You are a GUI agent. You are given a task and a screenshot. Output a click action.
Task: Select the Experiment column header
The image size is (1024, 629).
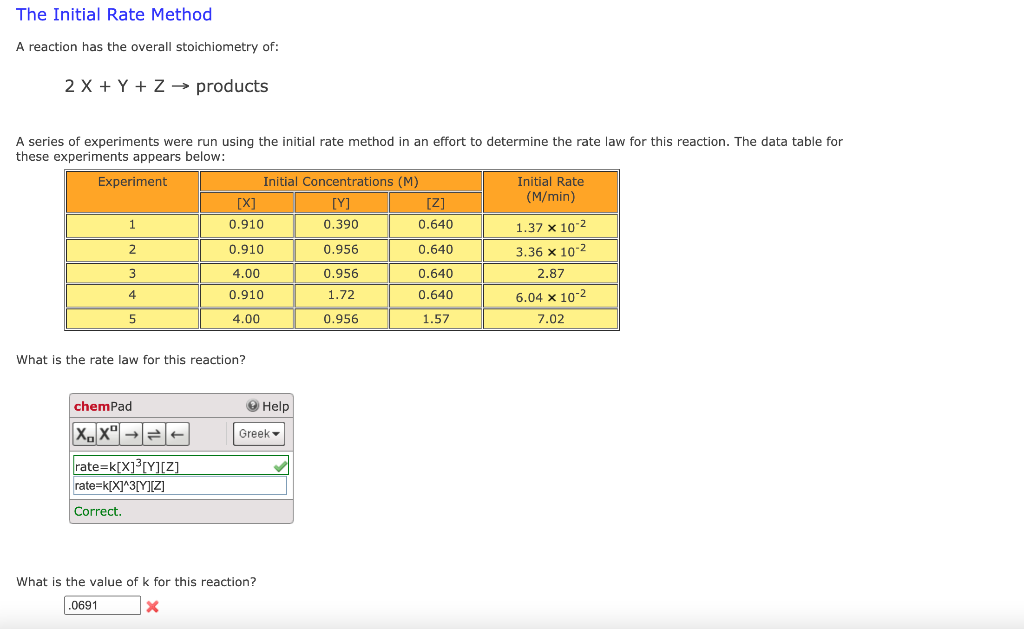click(131, 181)
